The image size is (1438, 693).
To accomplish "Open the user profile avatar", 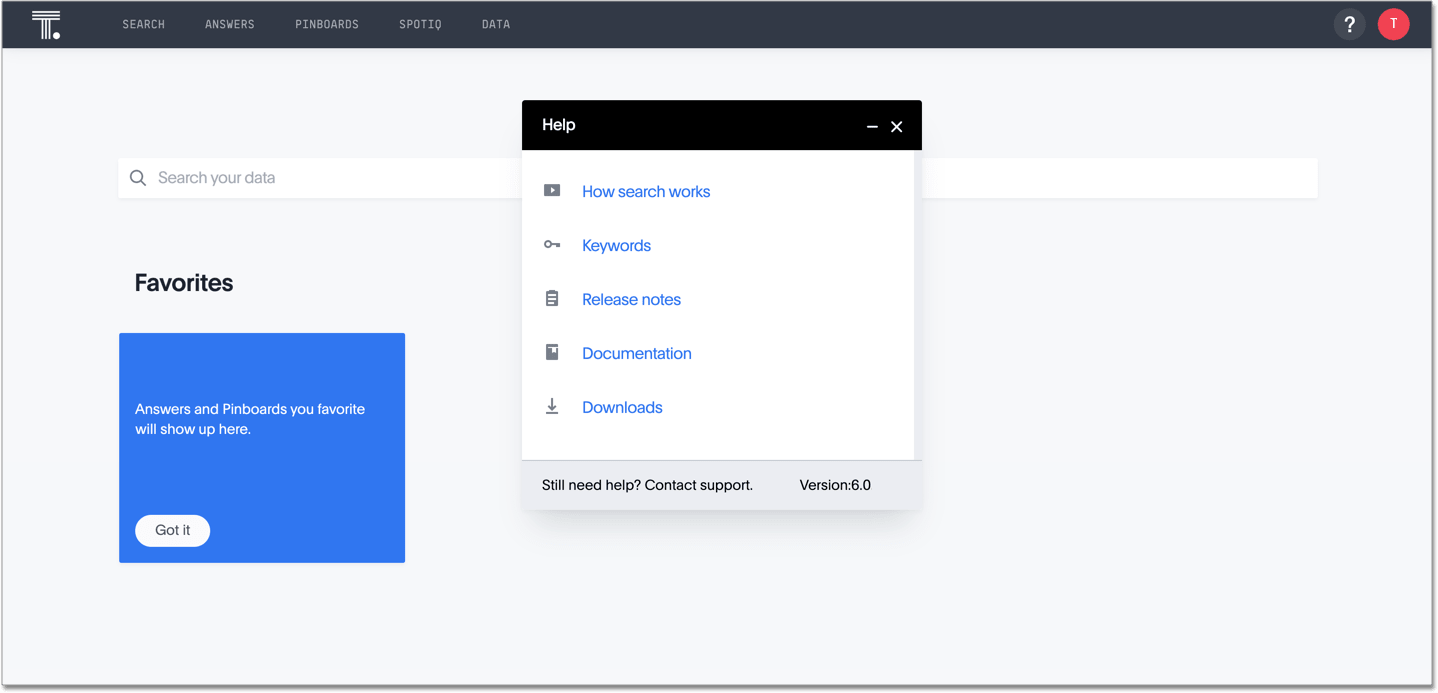I will point(1393,23).
